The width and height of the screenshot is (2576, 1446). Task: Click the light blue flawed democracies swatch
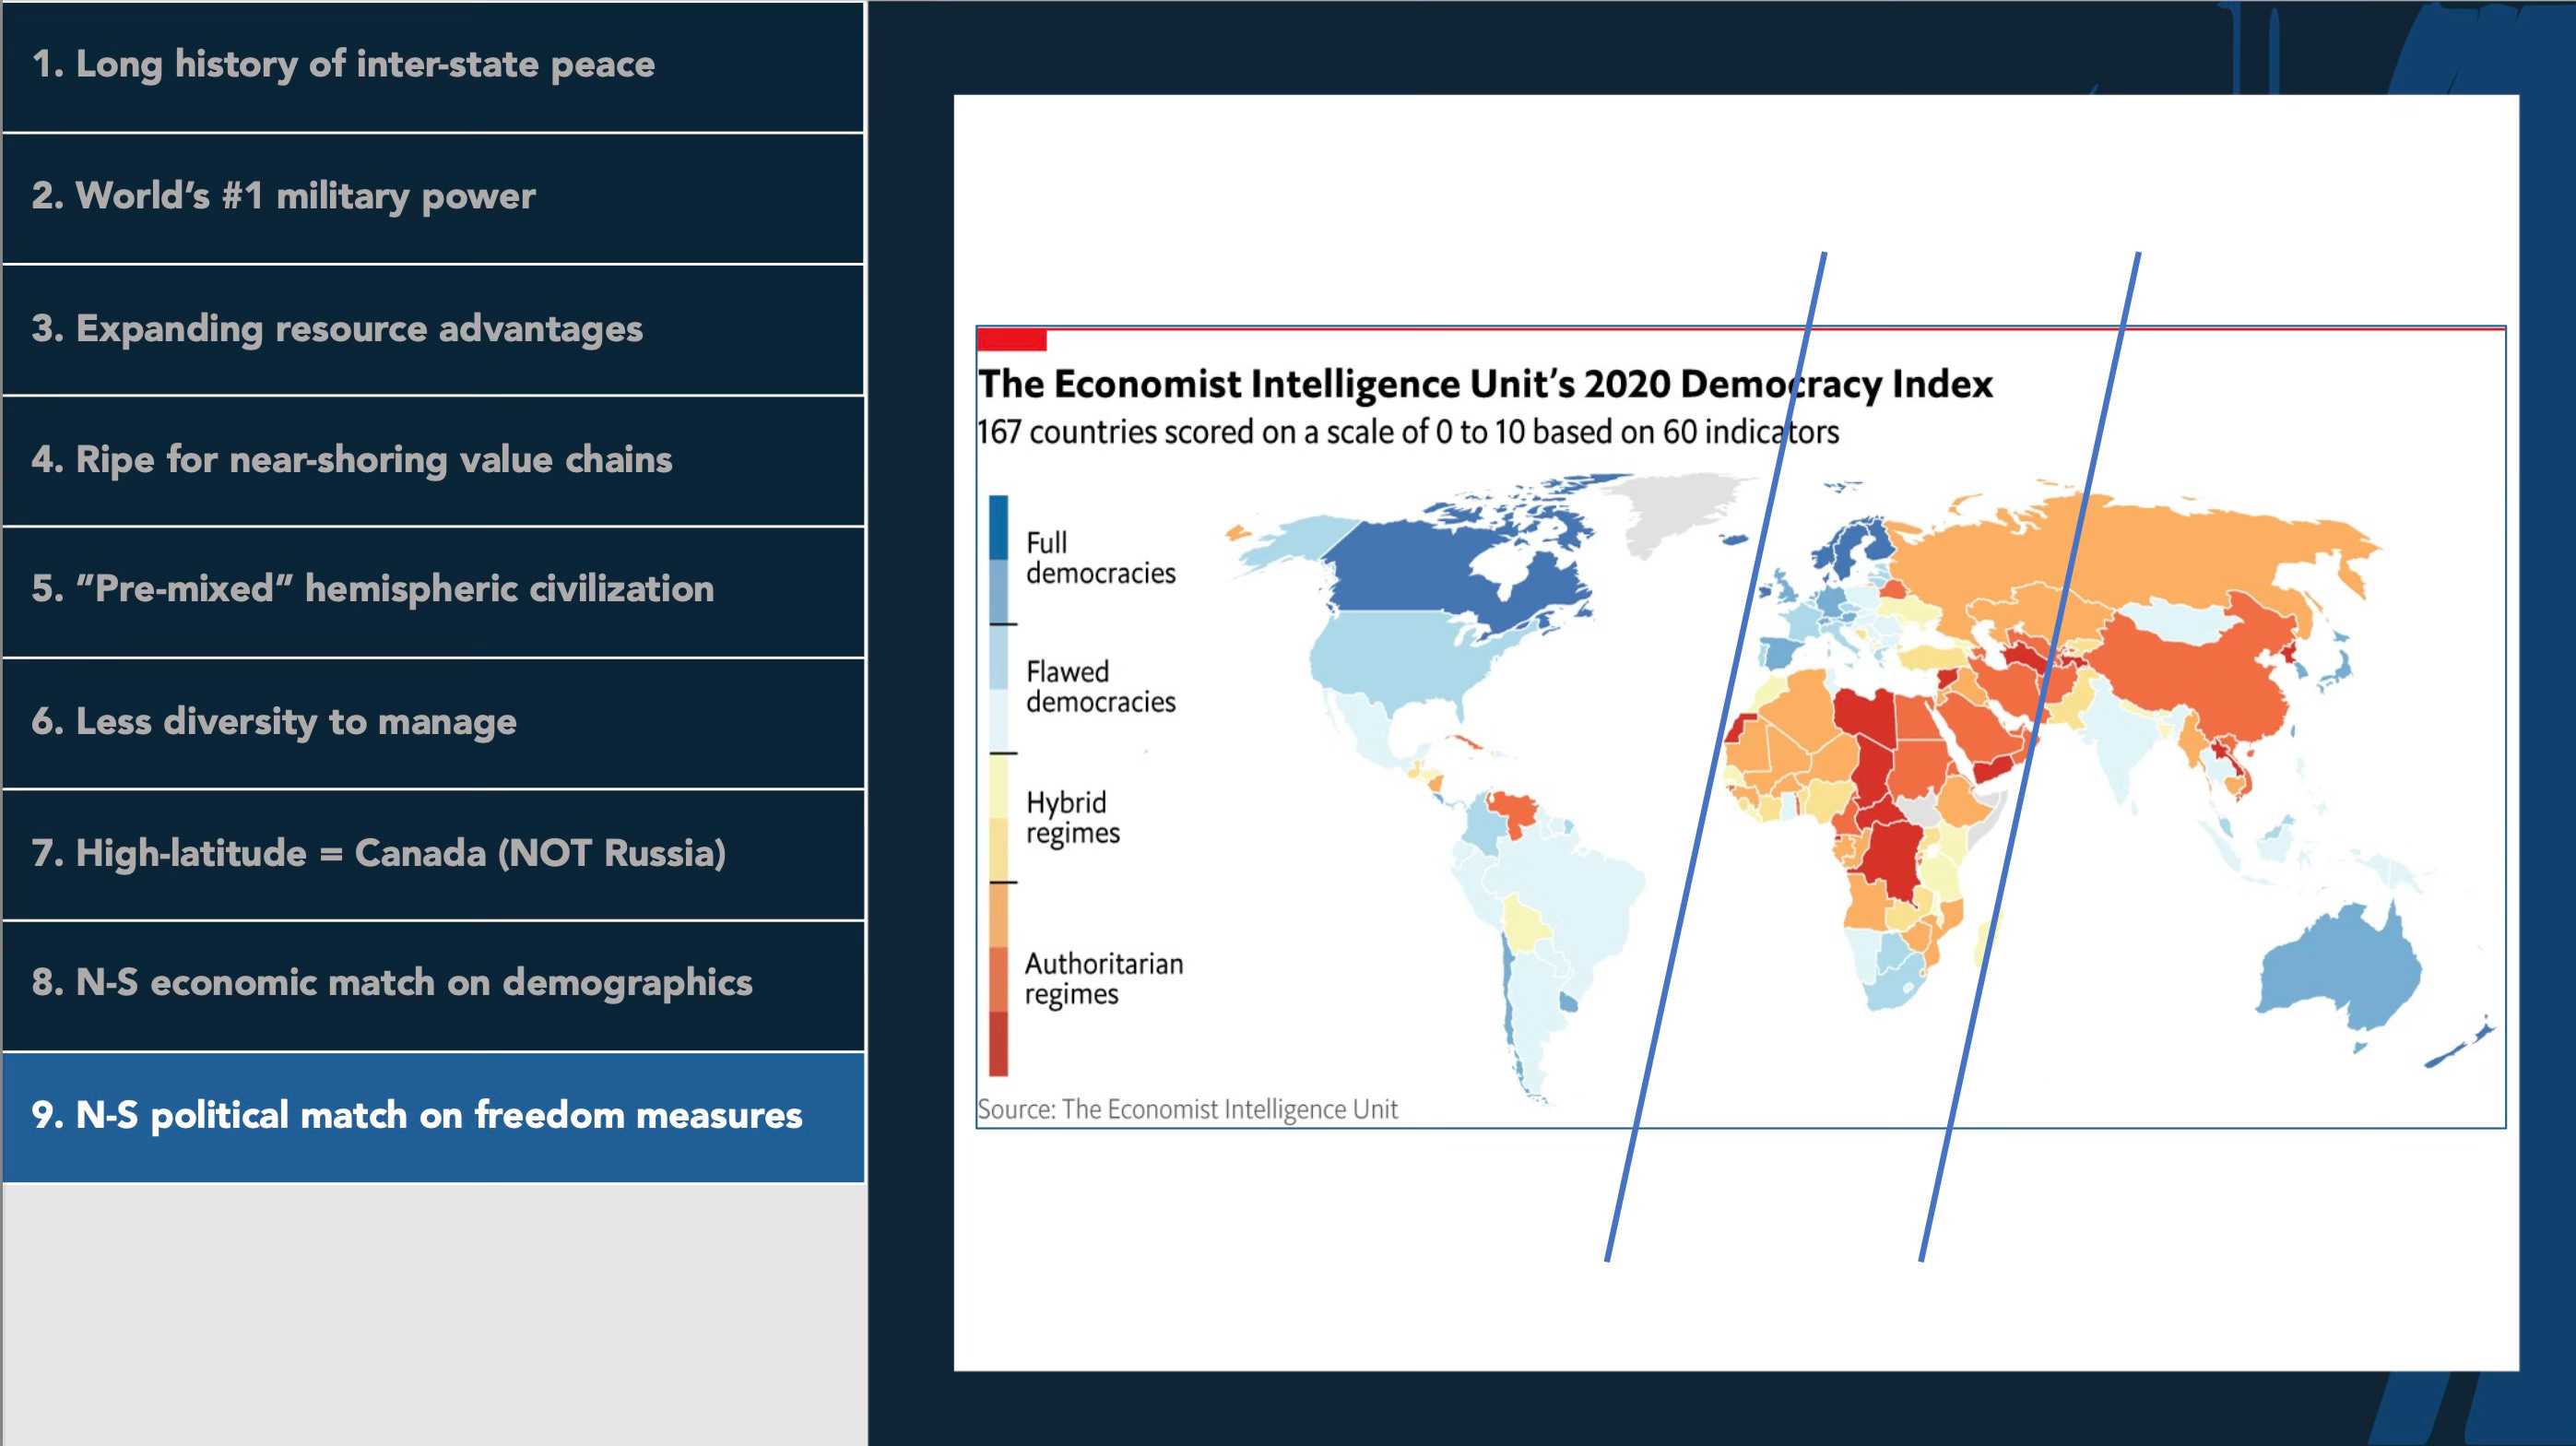click(998, 657)
